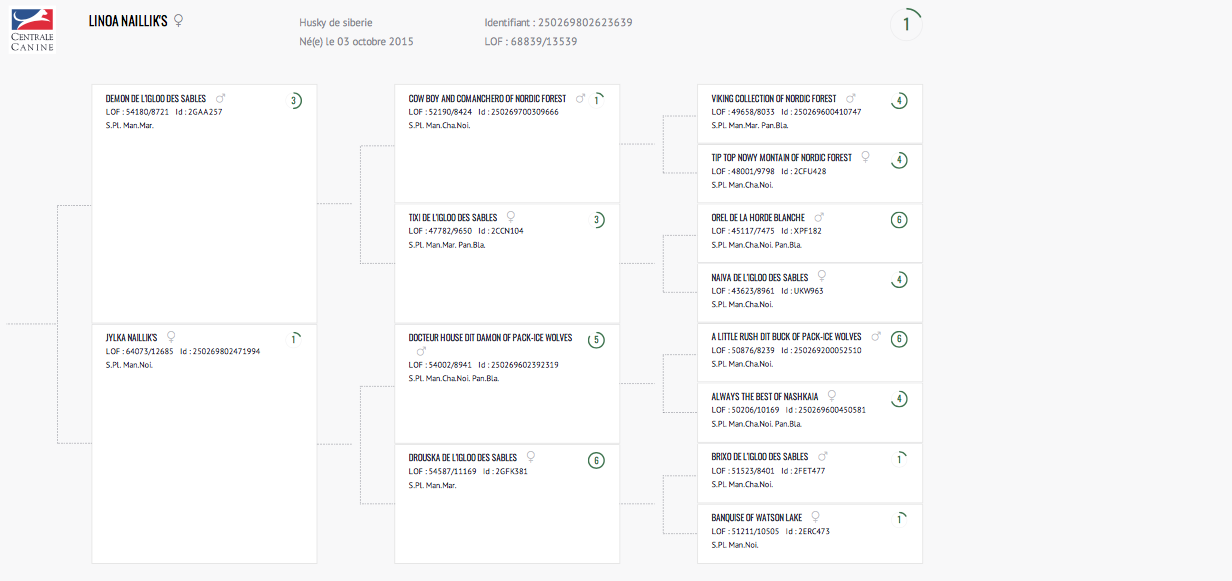
Task: Click circled 1 badge on Jylka Naillik's card
Action: pos(294,340)
